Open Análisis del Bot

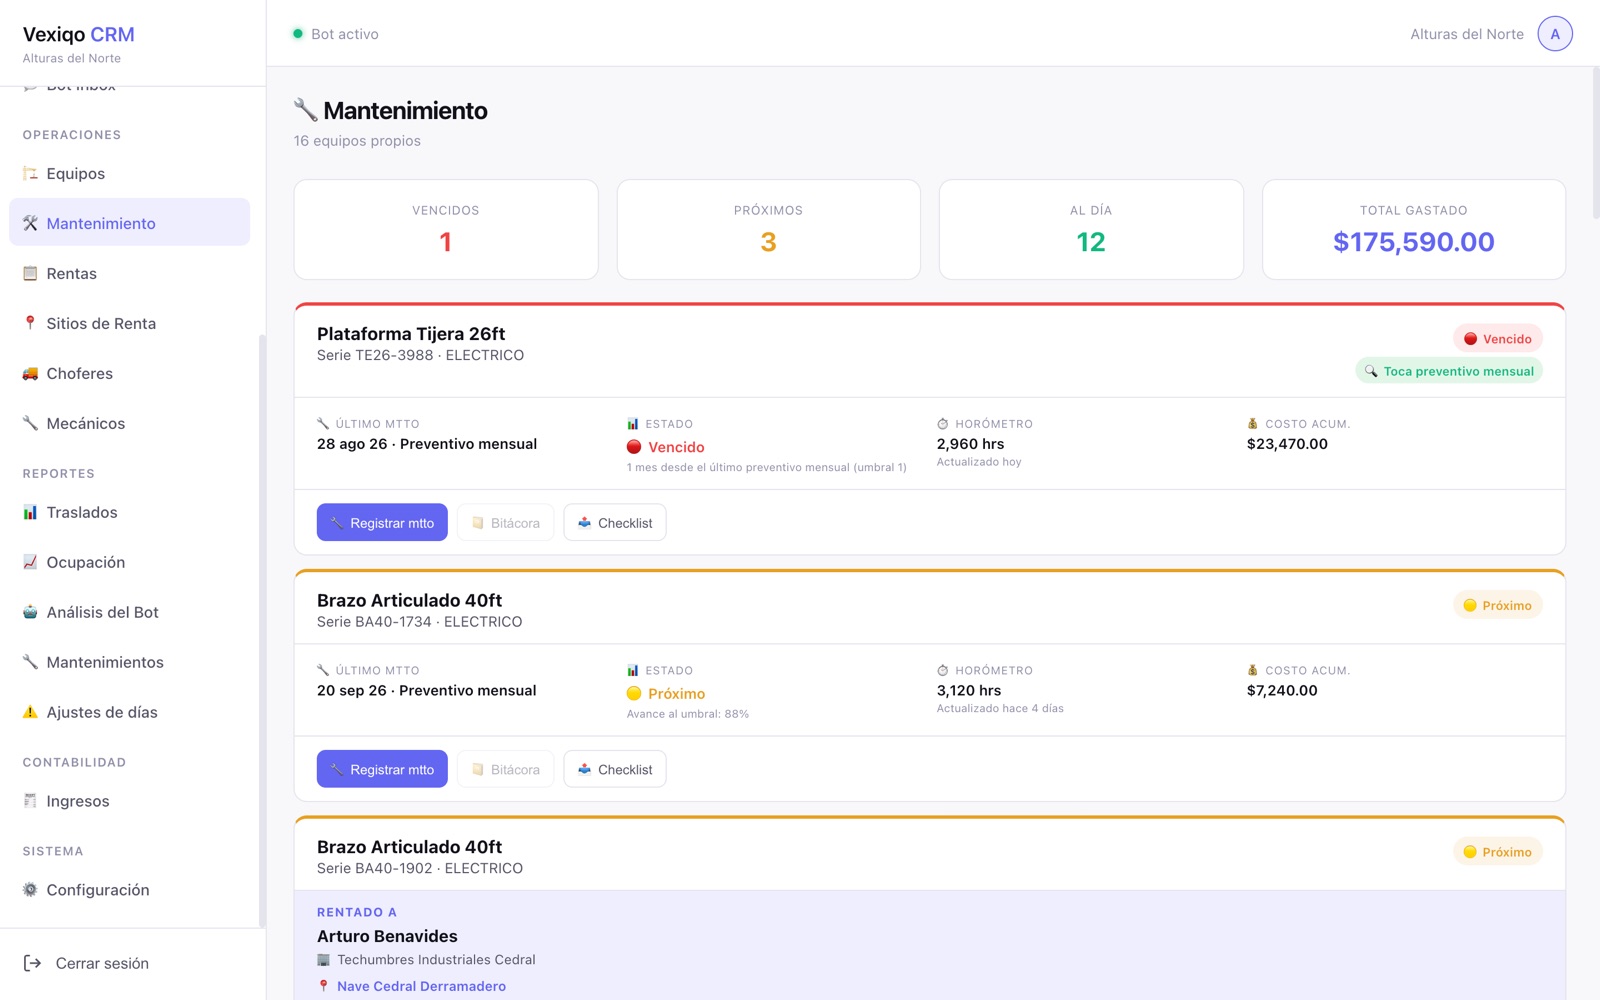point(130,612)
